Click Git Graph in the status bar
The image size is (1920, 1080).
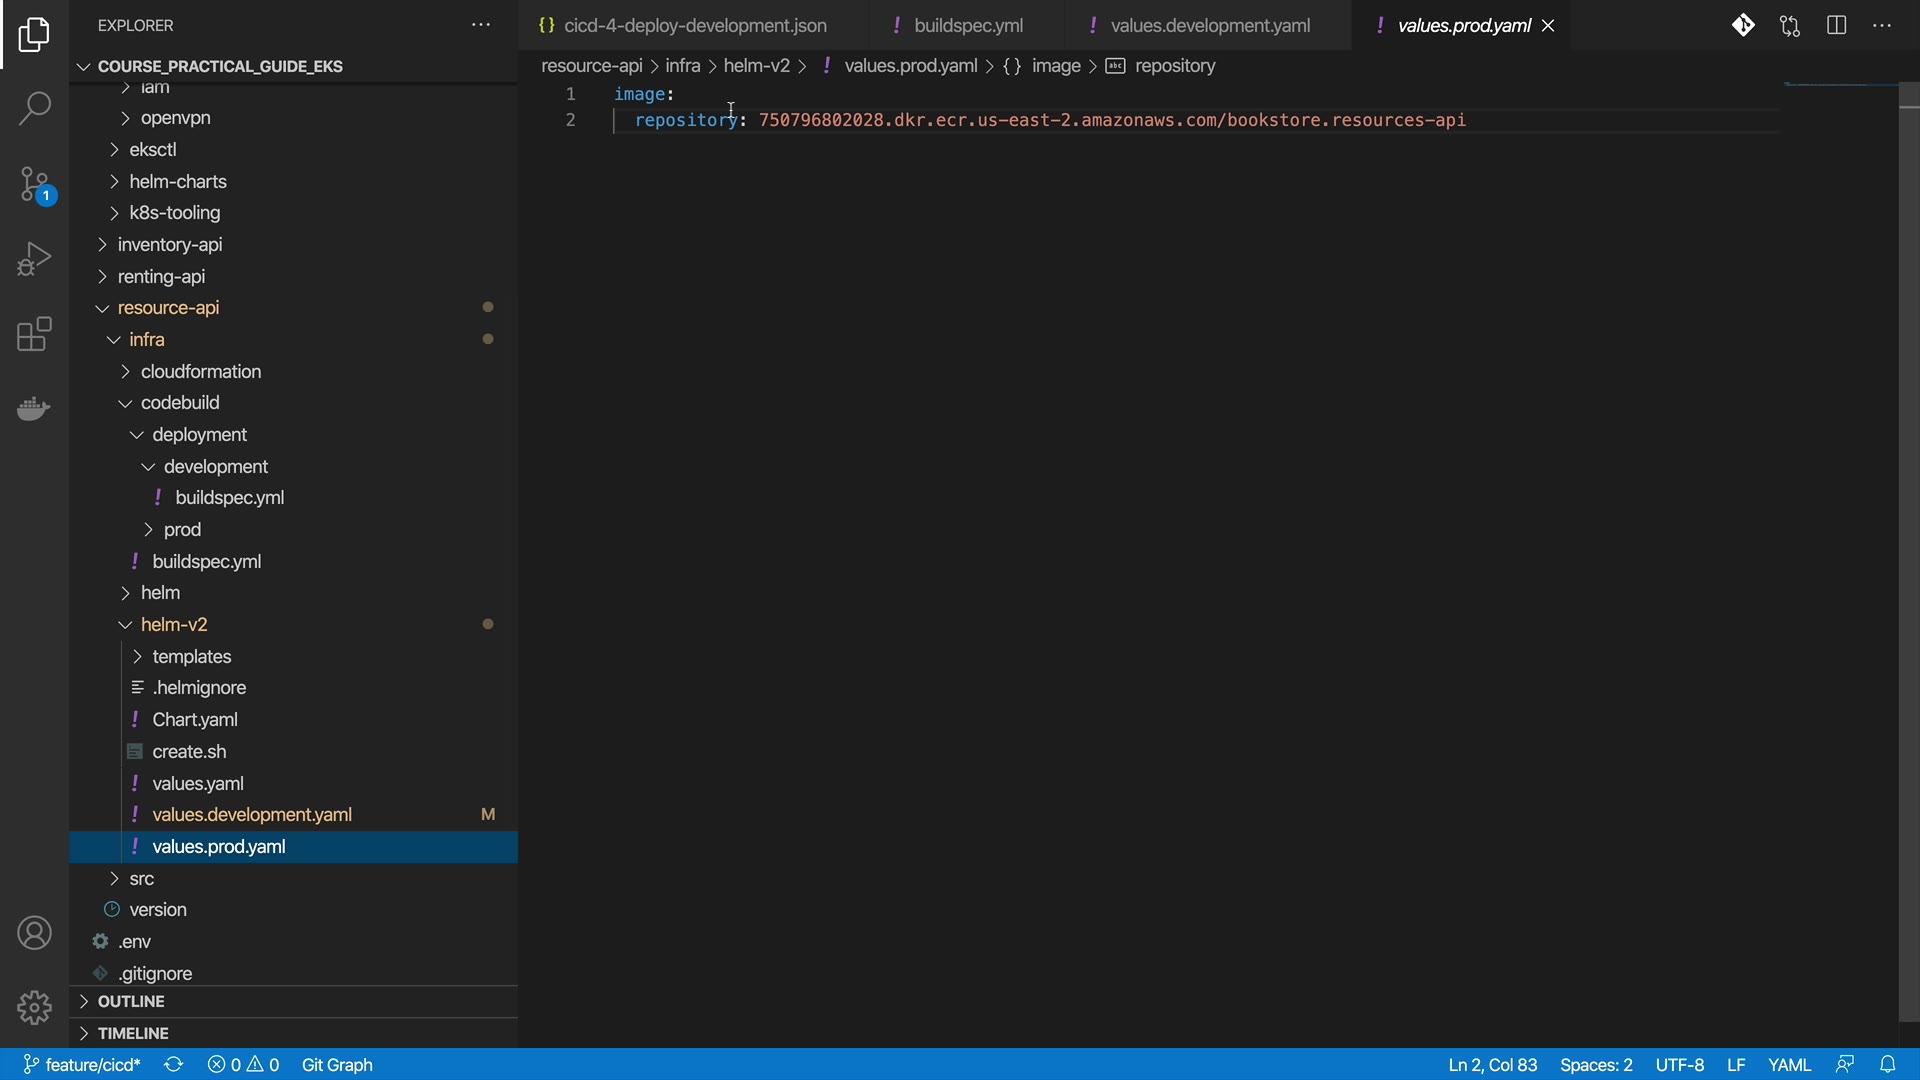(337, 1065)
